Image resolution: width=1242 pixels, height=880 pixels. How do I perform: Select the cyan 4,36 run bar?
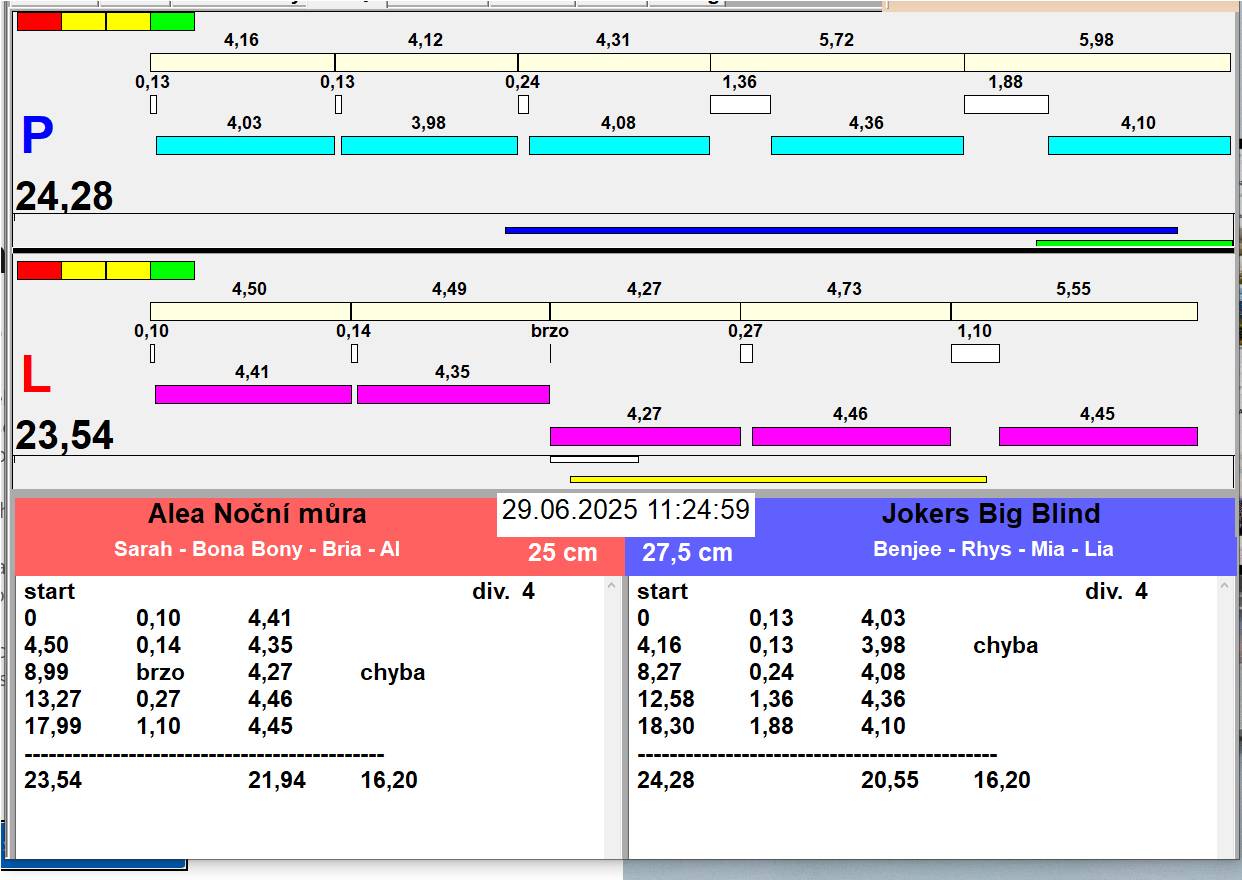[867, 145]
